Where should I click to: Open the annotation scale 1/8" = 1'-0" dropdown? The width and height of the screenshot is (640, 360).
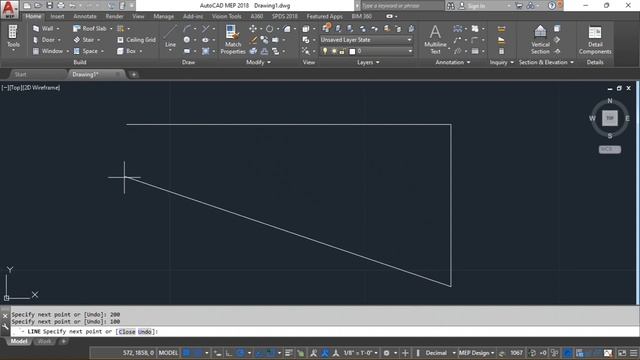[x=360, y=353]
